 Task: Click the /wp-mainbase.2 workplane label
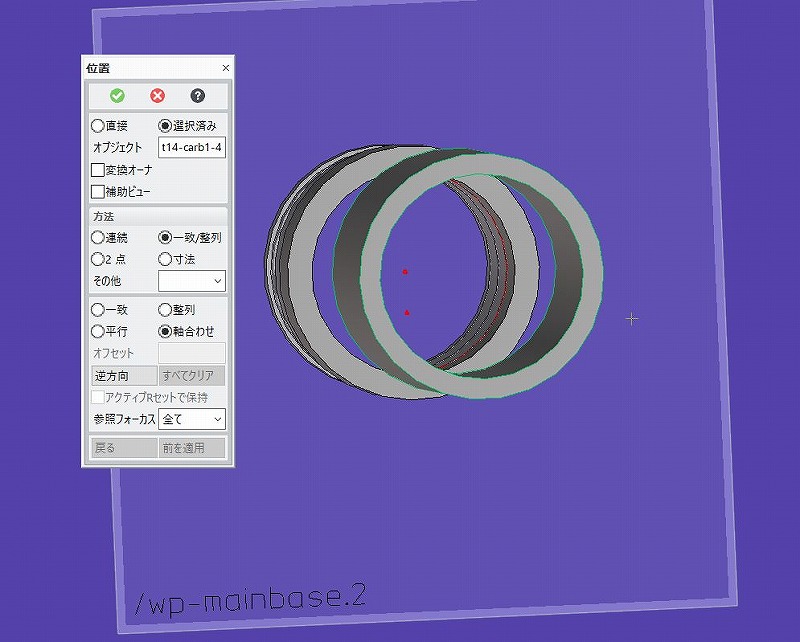tap(250, 598)
